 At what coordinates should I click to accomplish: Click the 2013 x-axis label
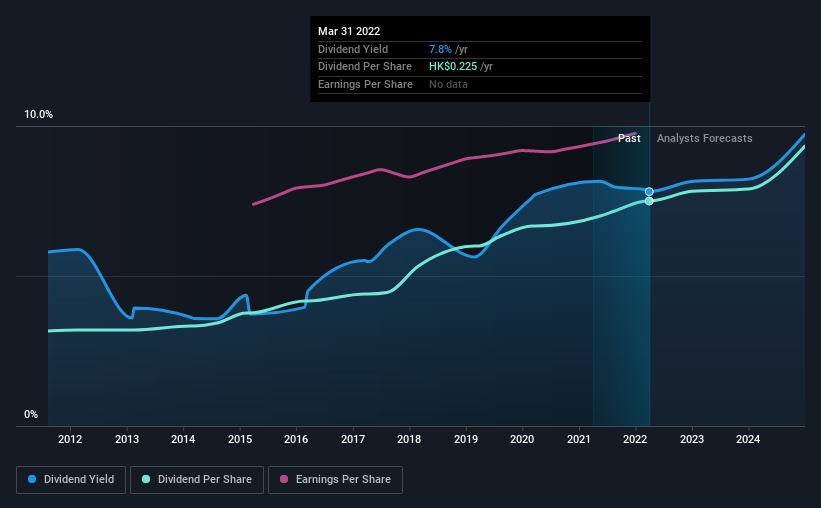[x=127, y=439]
